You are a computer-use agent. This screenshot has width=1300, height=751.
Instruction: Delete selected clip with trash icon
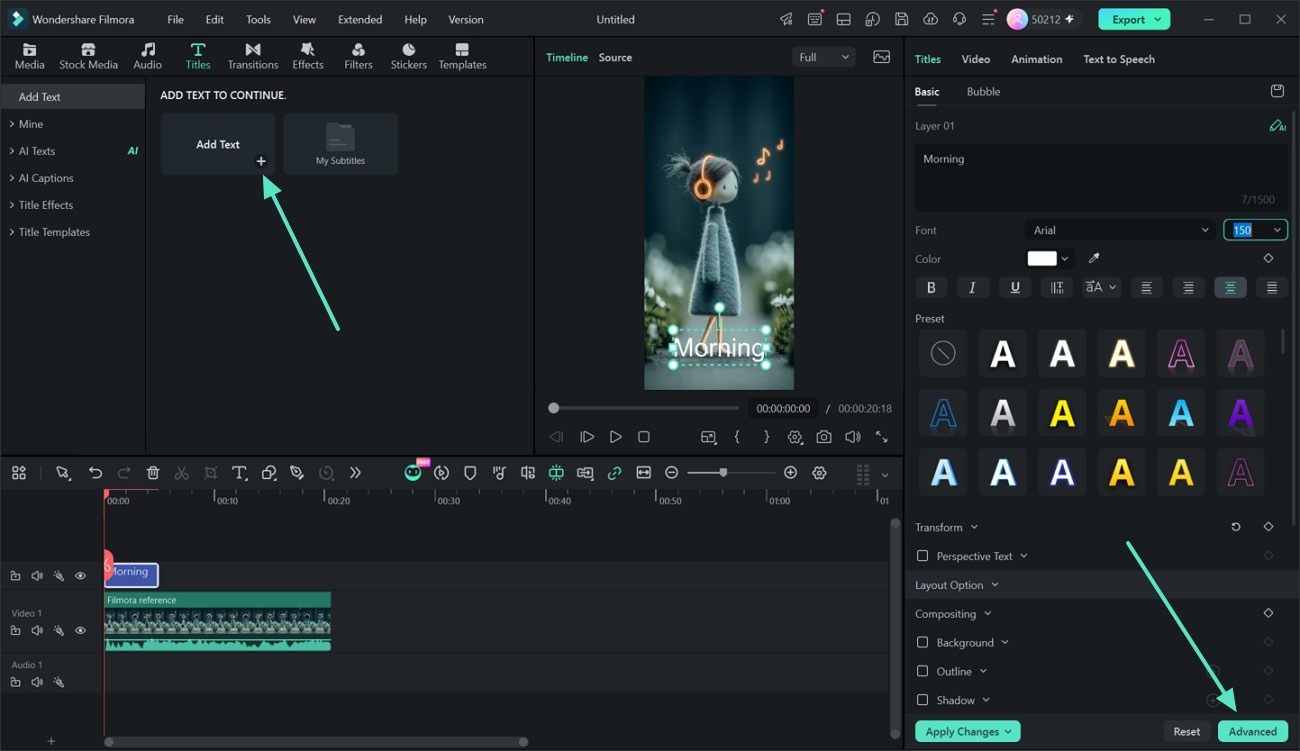click(x=153, y=473)
